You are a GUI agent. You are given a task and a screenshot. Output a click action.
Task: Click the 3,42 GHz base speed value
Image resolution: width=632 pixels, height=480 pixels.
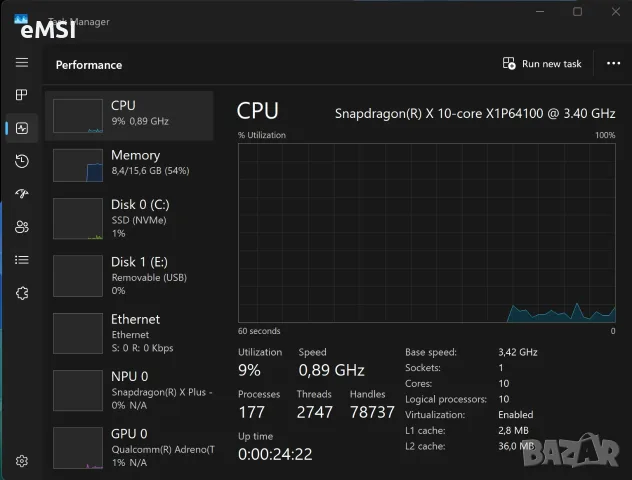pyautogui.click(x=518, y=352)
